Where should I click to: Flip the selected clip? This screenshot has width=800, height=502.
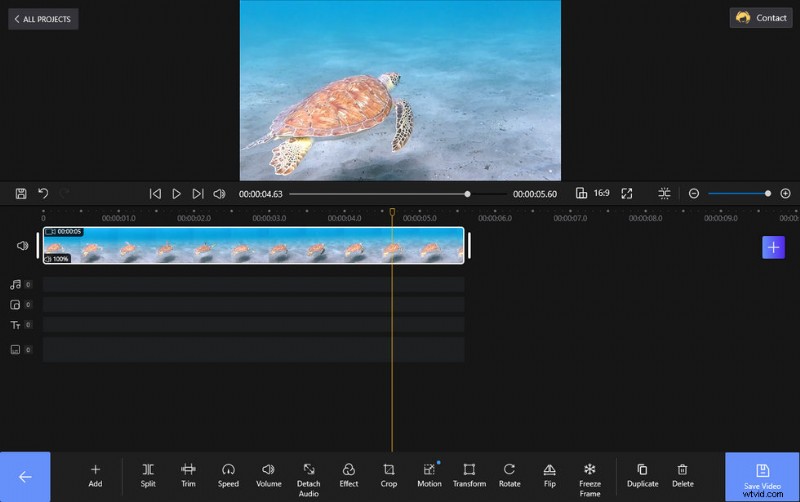point(549,474)
